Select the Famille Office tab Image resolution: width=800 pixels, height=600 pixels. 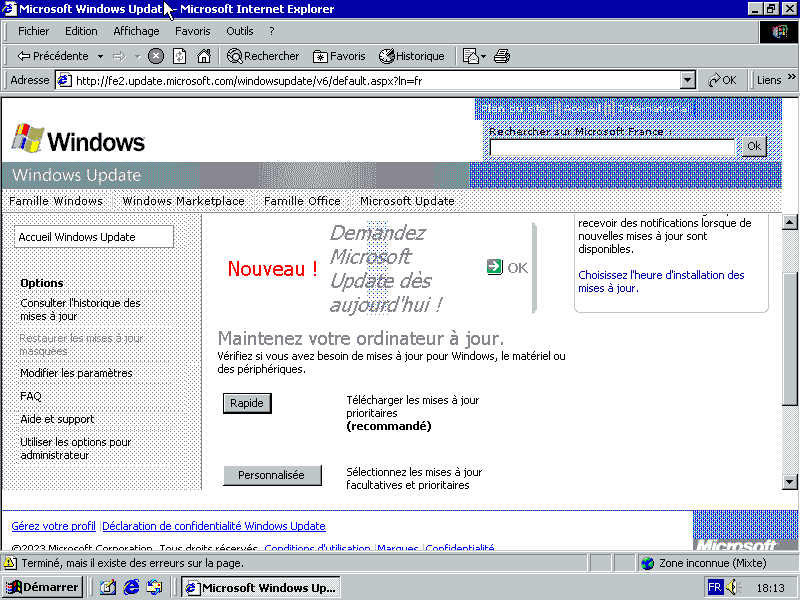pos(302,201)
